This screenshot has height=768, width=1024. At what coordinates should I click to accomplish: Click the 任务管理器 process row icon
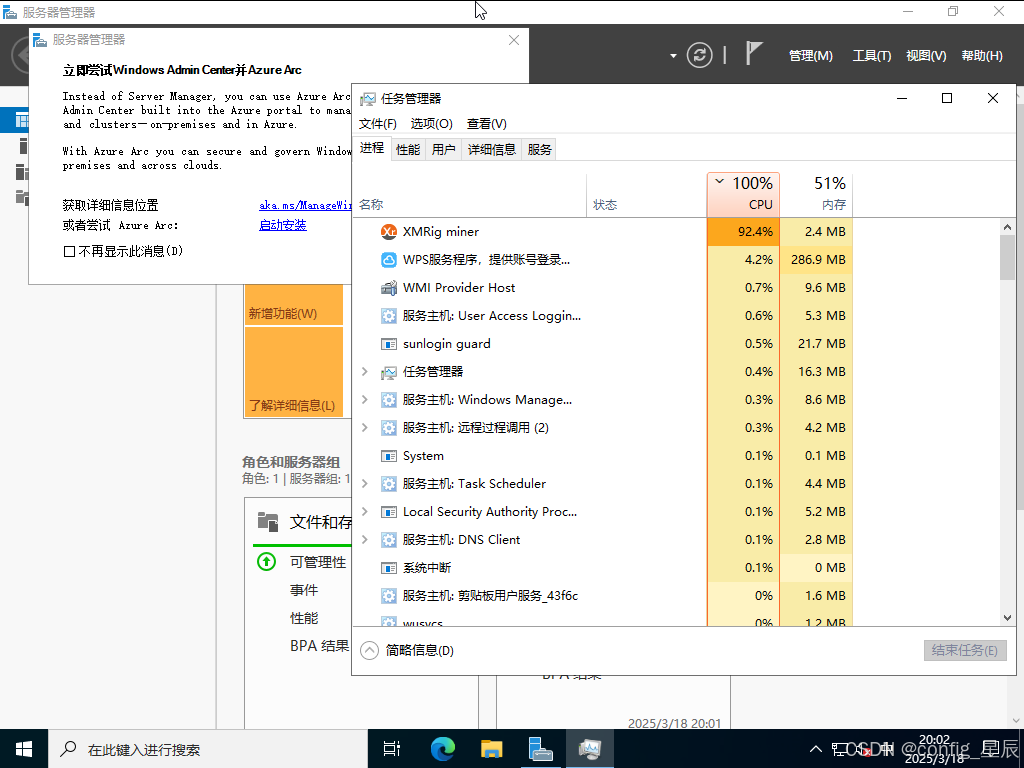[x=389, y=372]
